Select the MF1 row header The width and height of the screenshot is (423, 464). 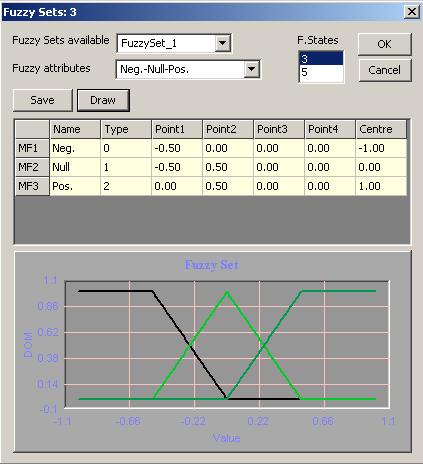coord(32,148)
